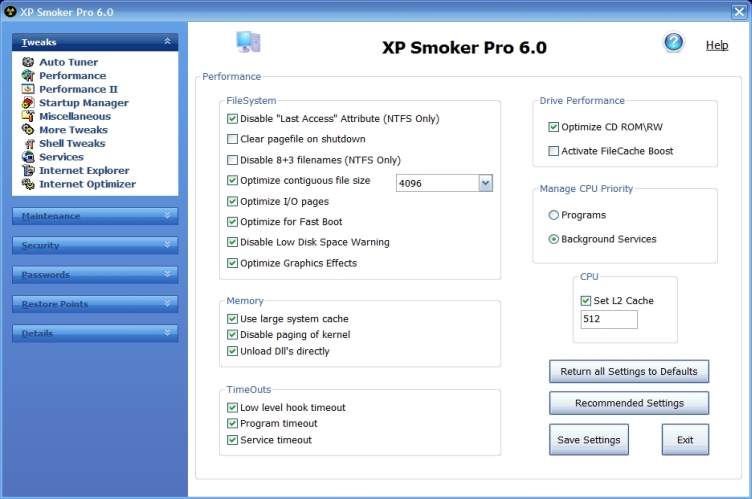Go to Startup Manager
This screenshot has width=752, height=499.
point(84,103)
